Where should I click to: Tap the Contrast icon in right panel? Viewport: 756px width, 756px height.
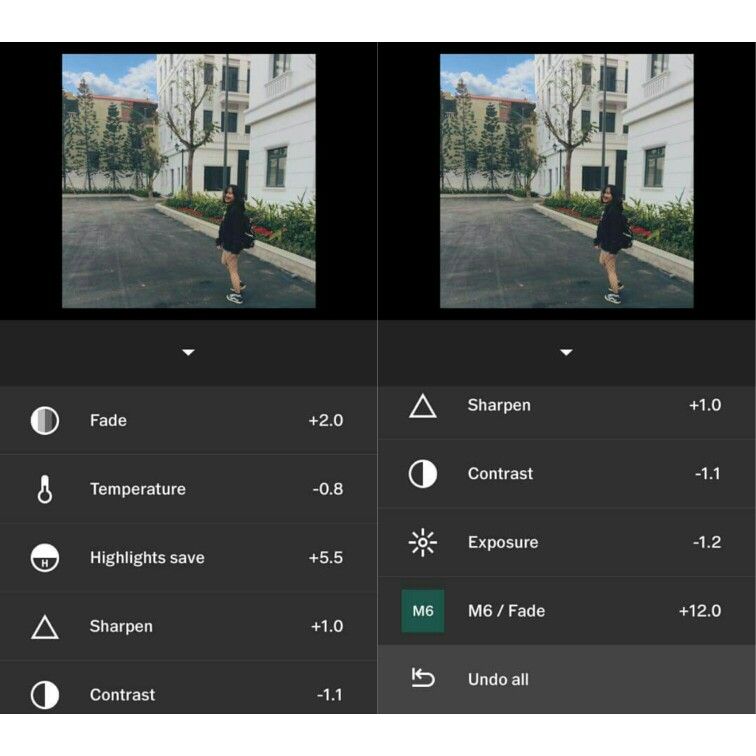click(x=423, y=474)
